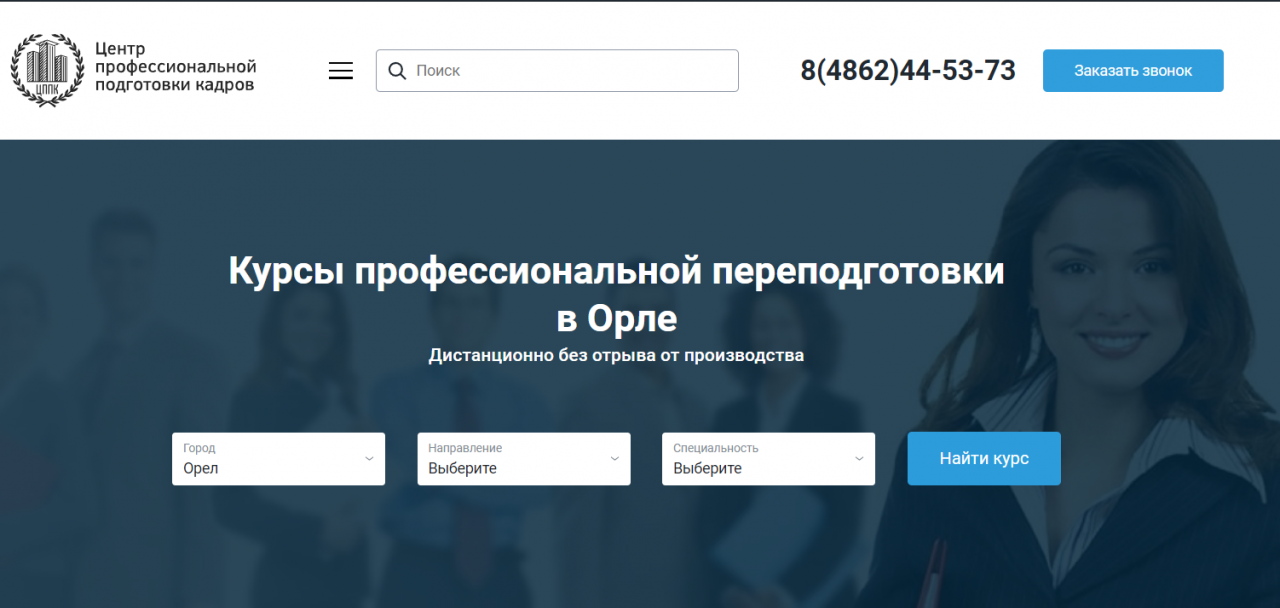Open the Город selector showing Орел

[x=278, y=459]
